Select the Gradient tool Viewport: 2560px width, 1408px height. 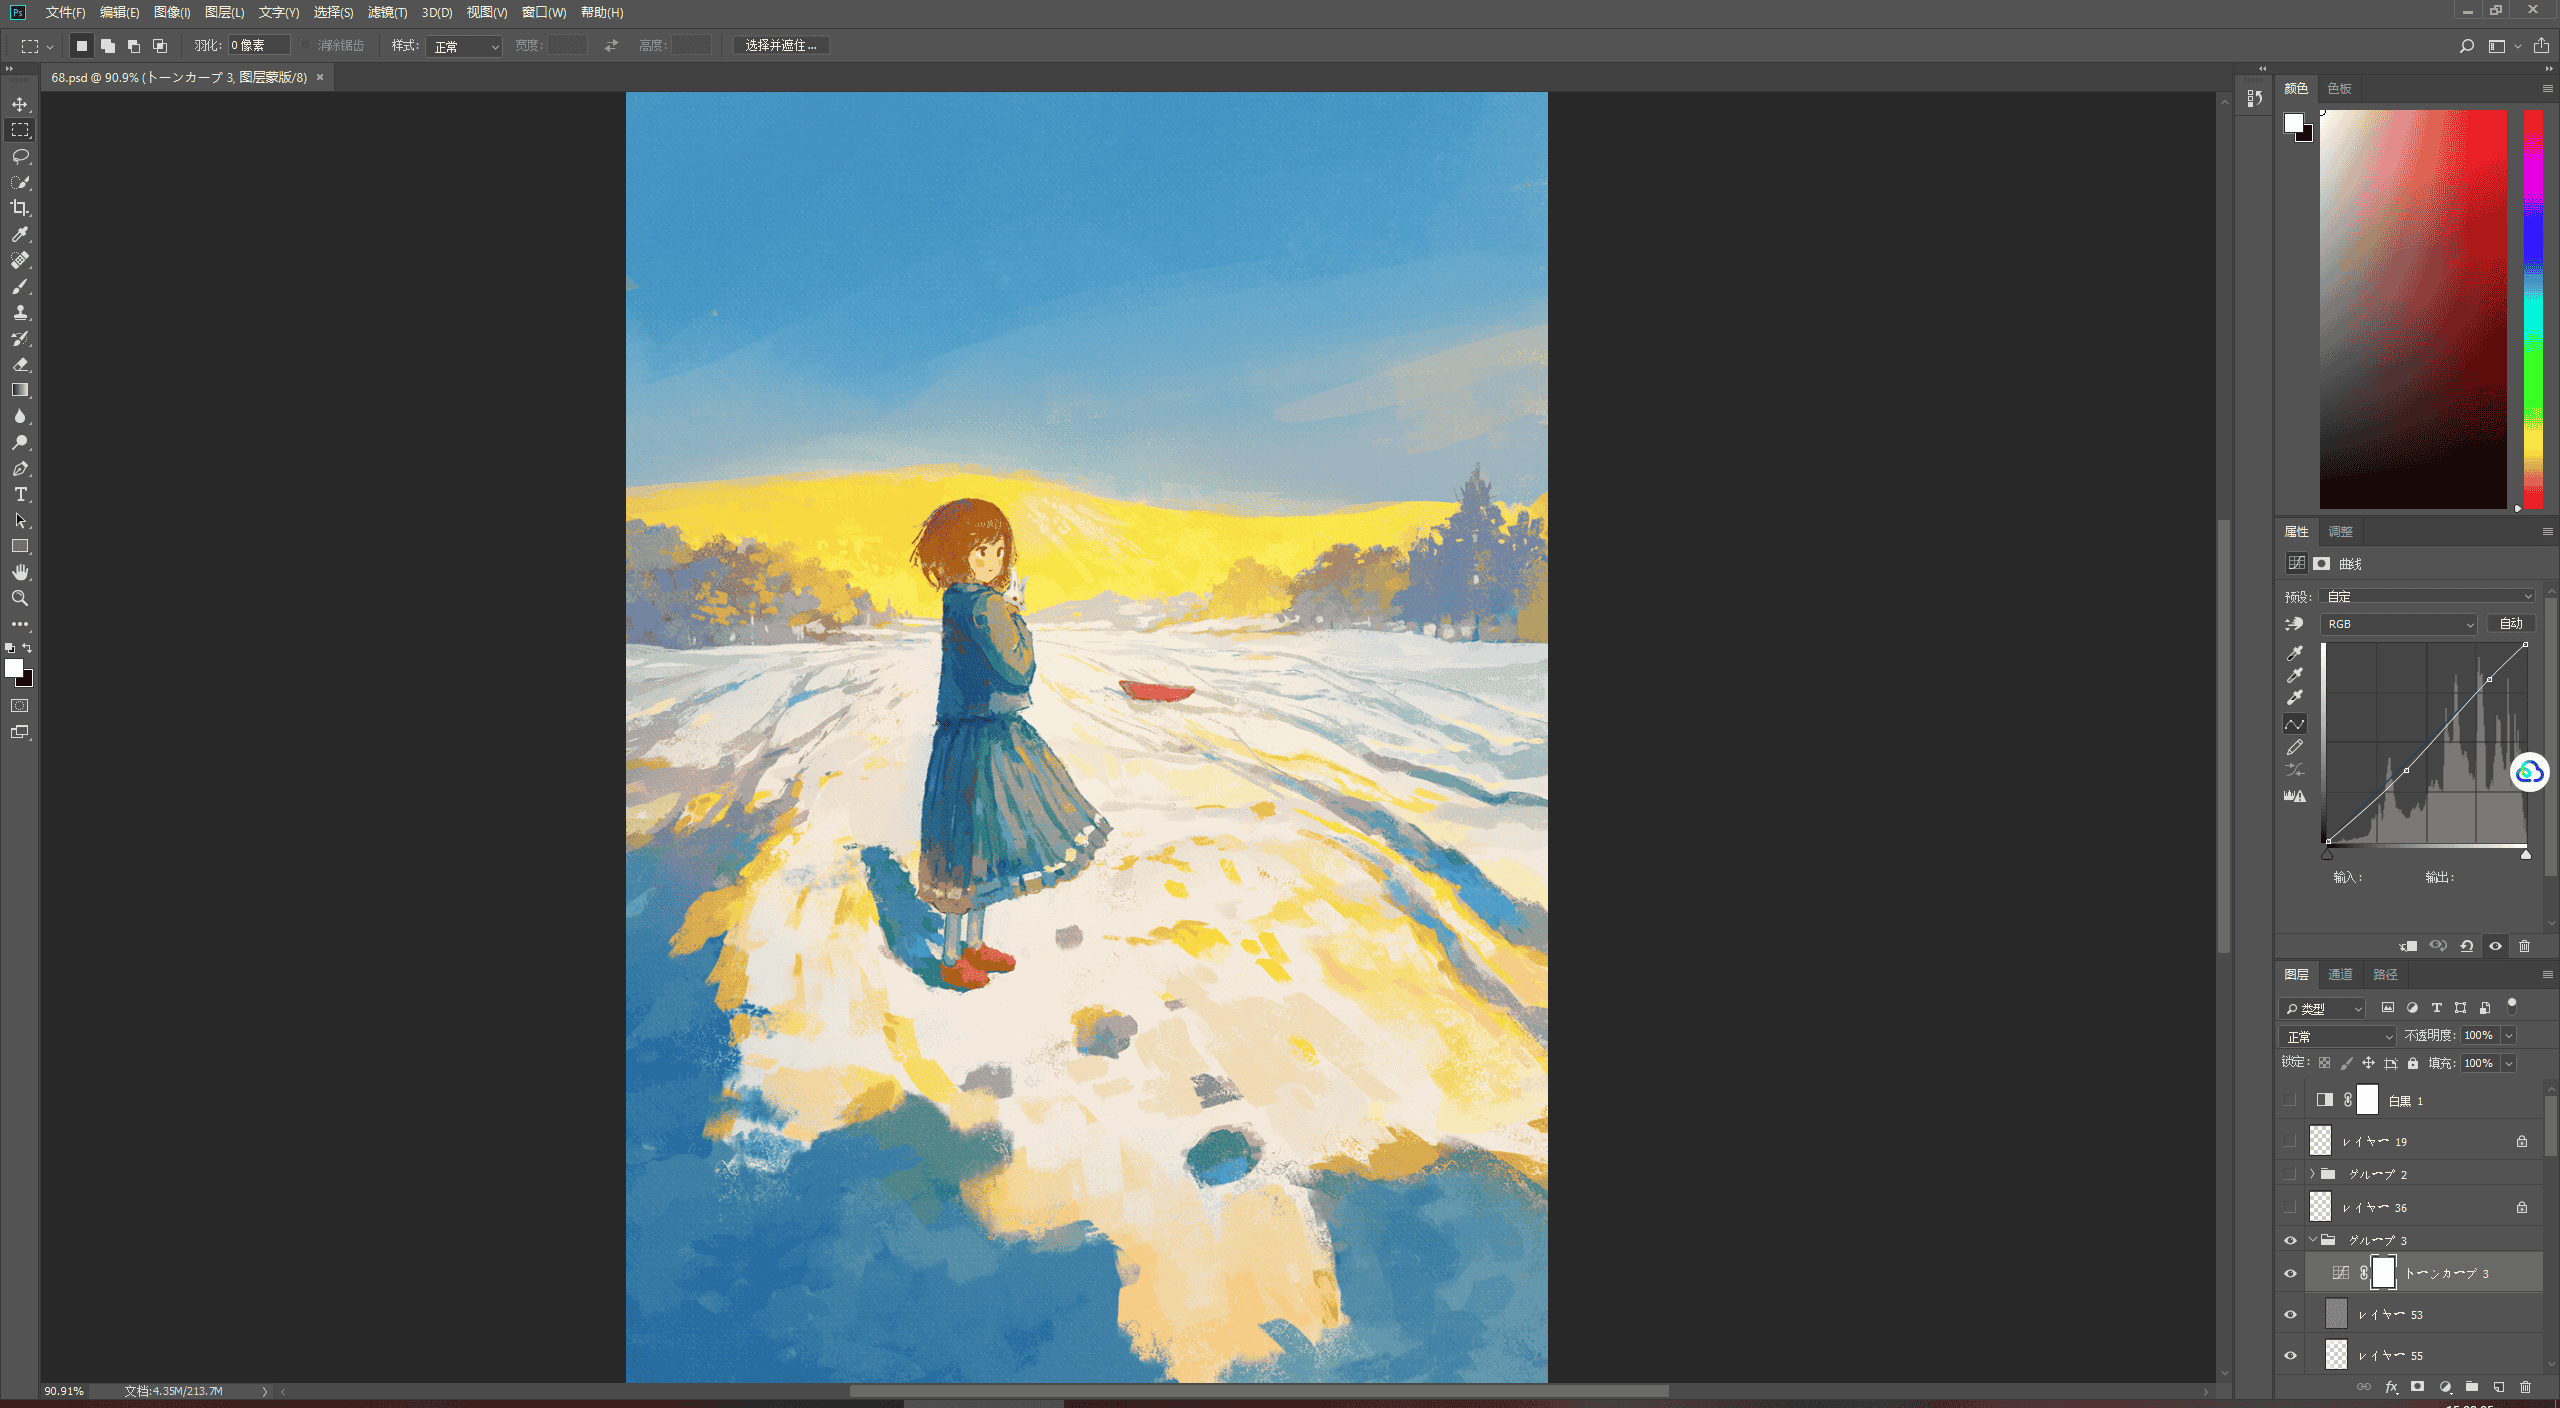click(20, 390)
